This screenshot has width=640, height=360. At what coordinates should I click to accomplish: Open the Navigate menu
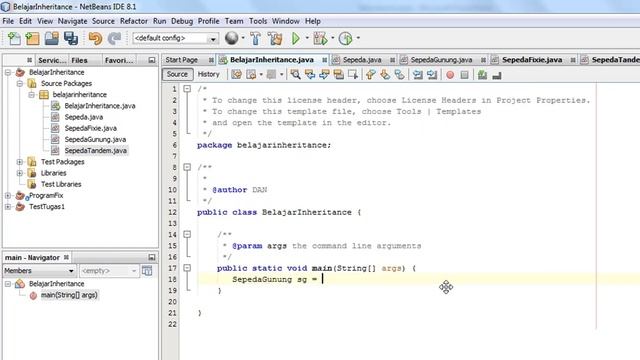pyautogui.click(x=72, y=21)
